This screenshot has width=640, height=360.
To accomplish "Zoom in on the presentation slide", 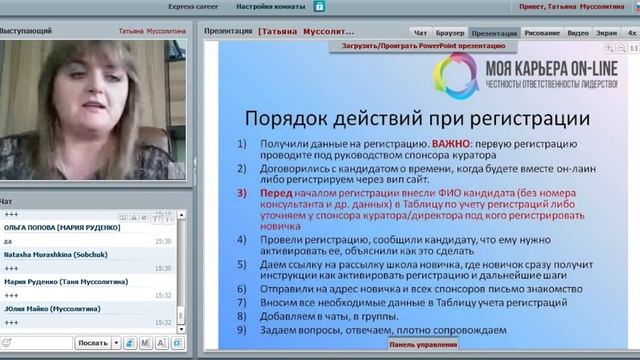I will pos(609,48).
